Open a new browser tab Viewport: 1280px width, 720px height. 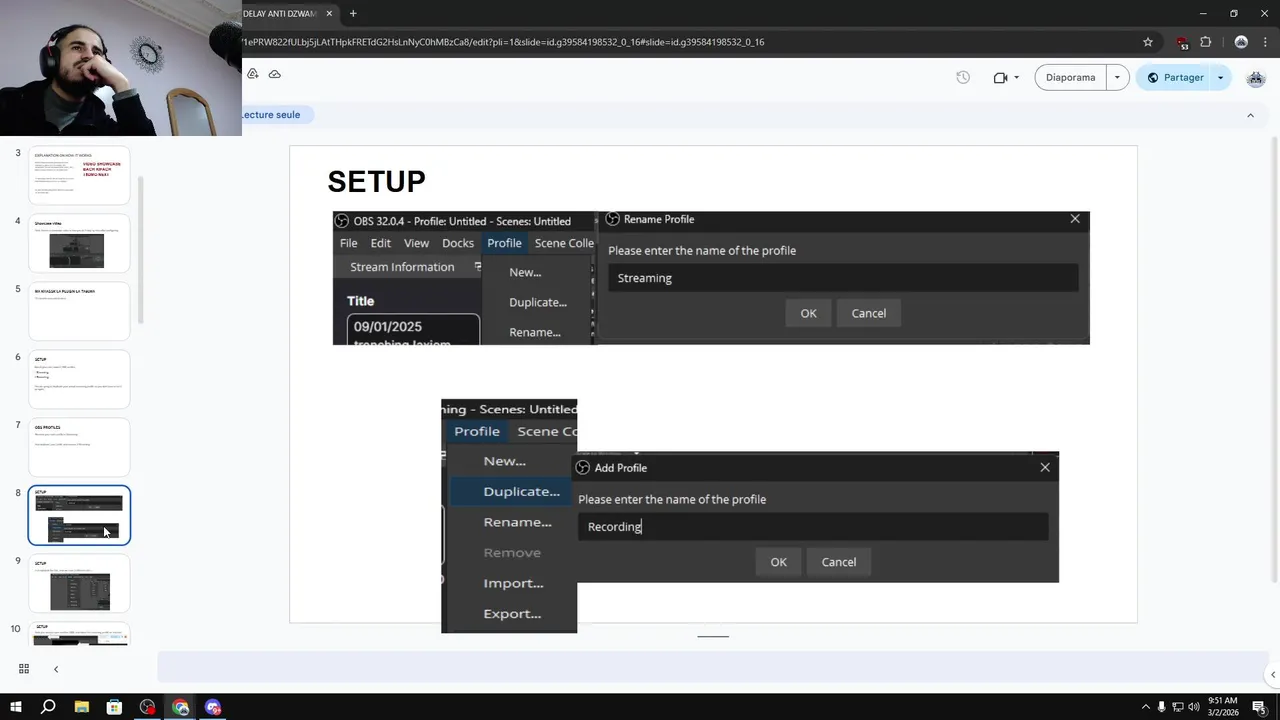click(353, 13)
